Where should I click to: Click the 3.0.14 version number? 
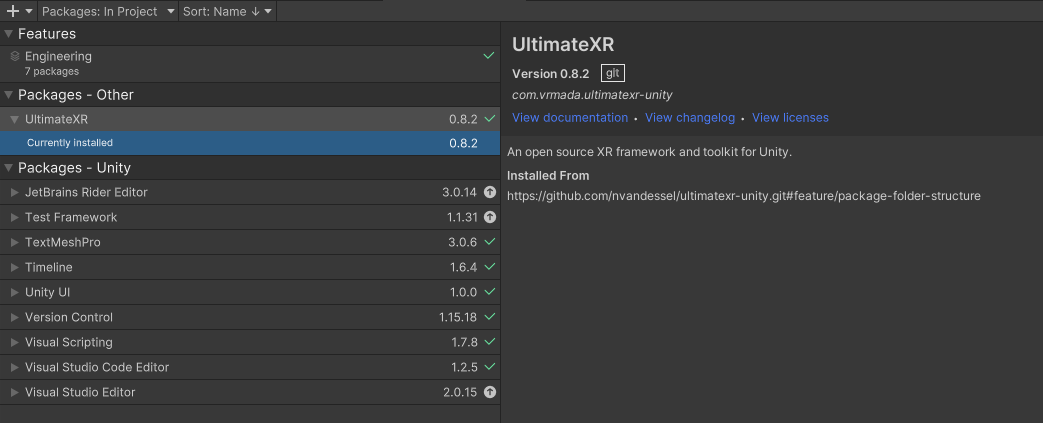point(460,192)
